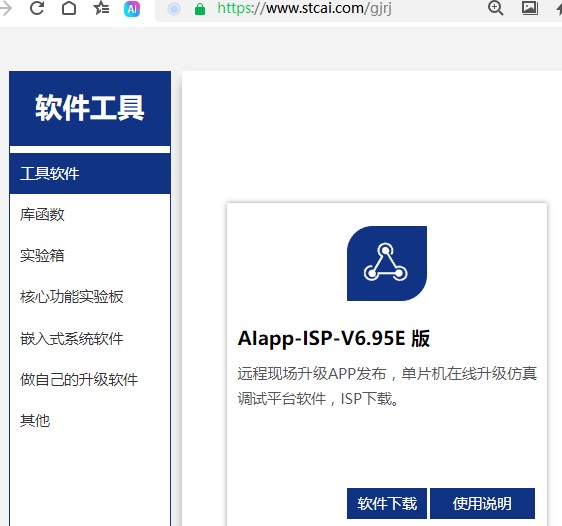Click the AIapp-ISP blue logo icon
This screenshot has height=526, width=562.
(x=387, y=263)
